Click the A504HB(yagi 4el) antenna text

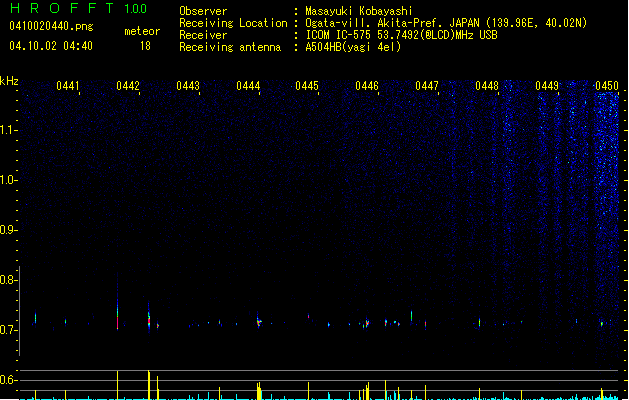353,47
